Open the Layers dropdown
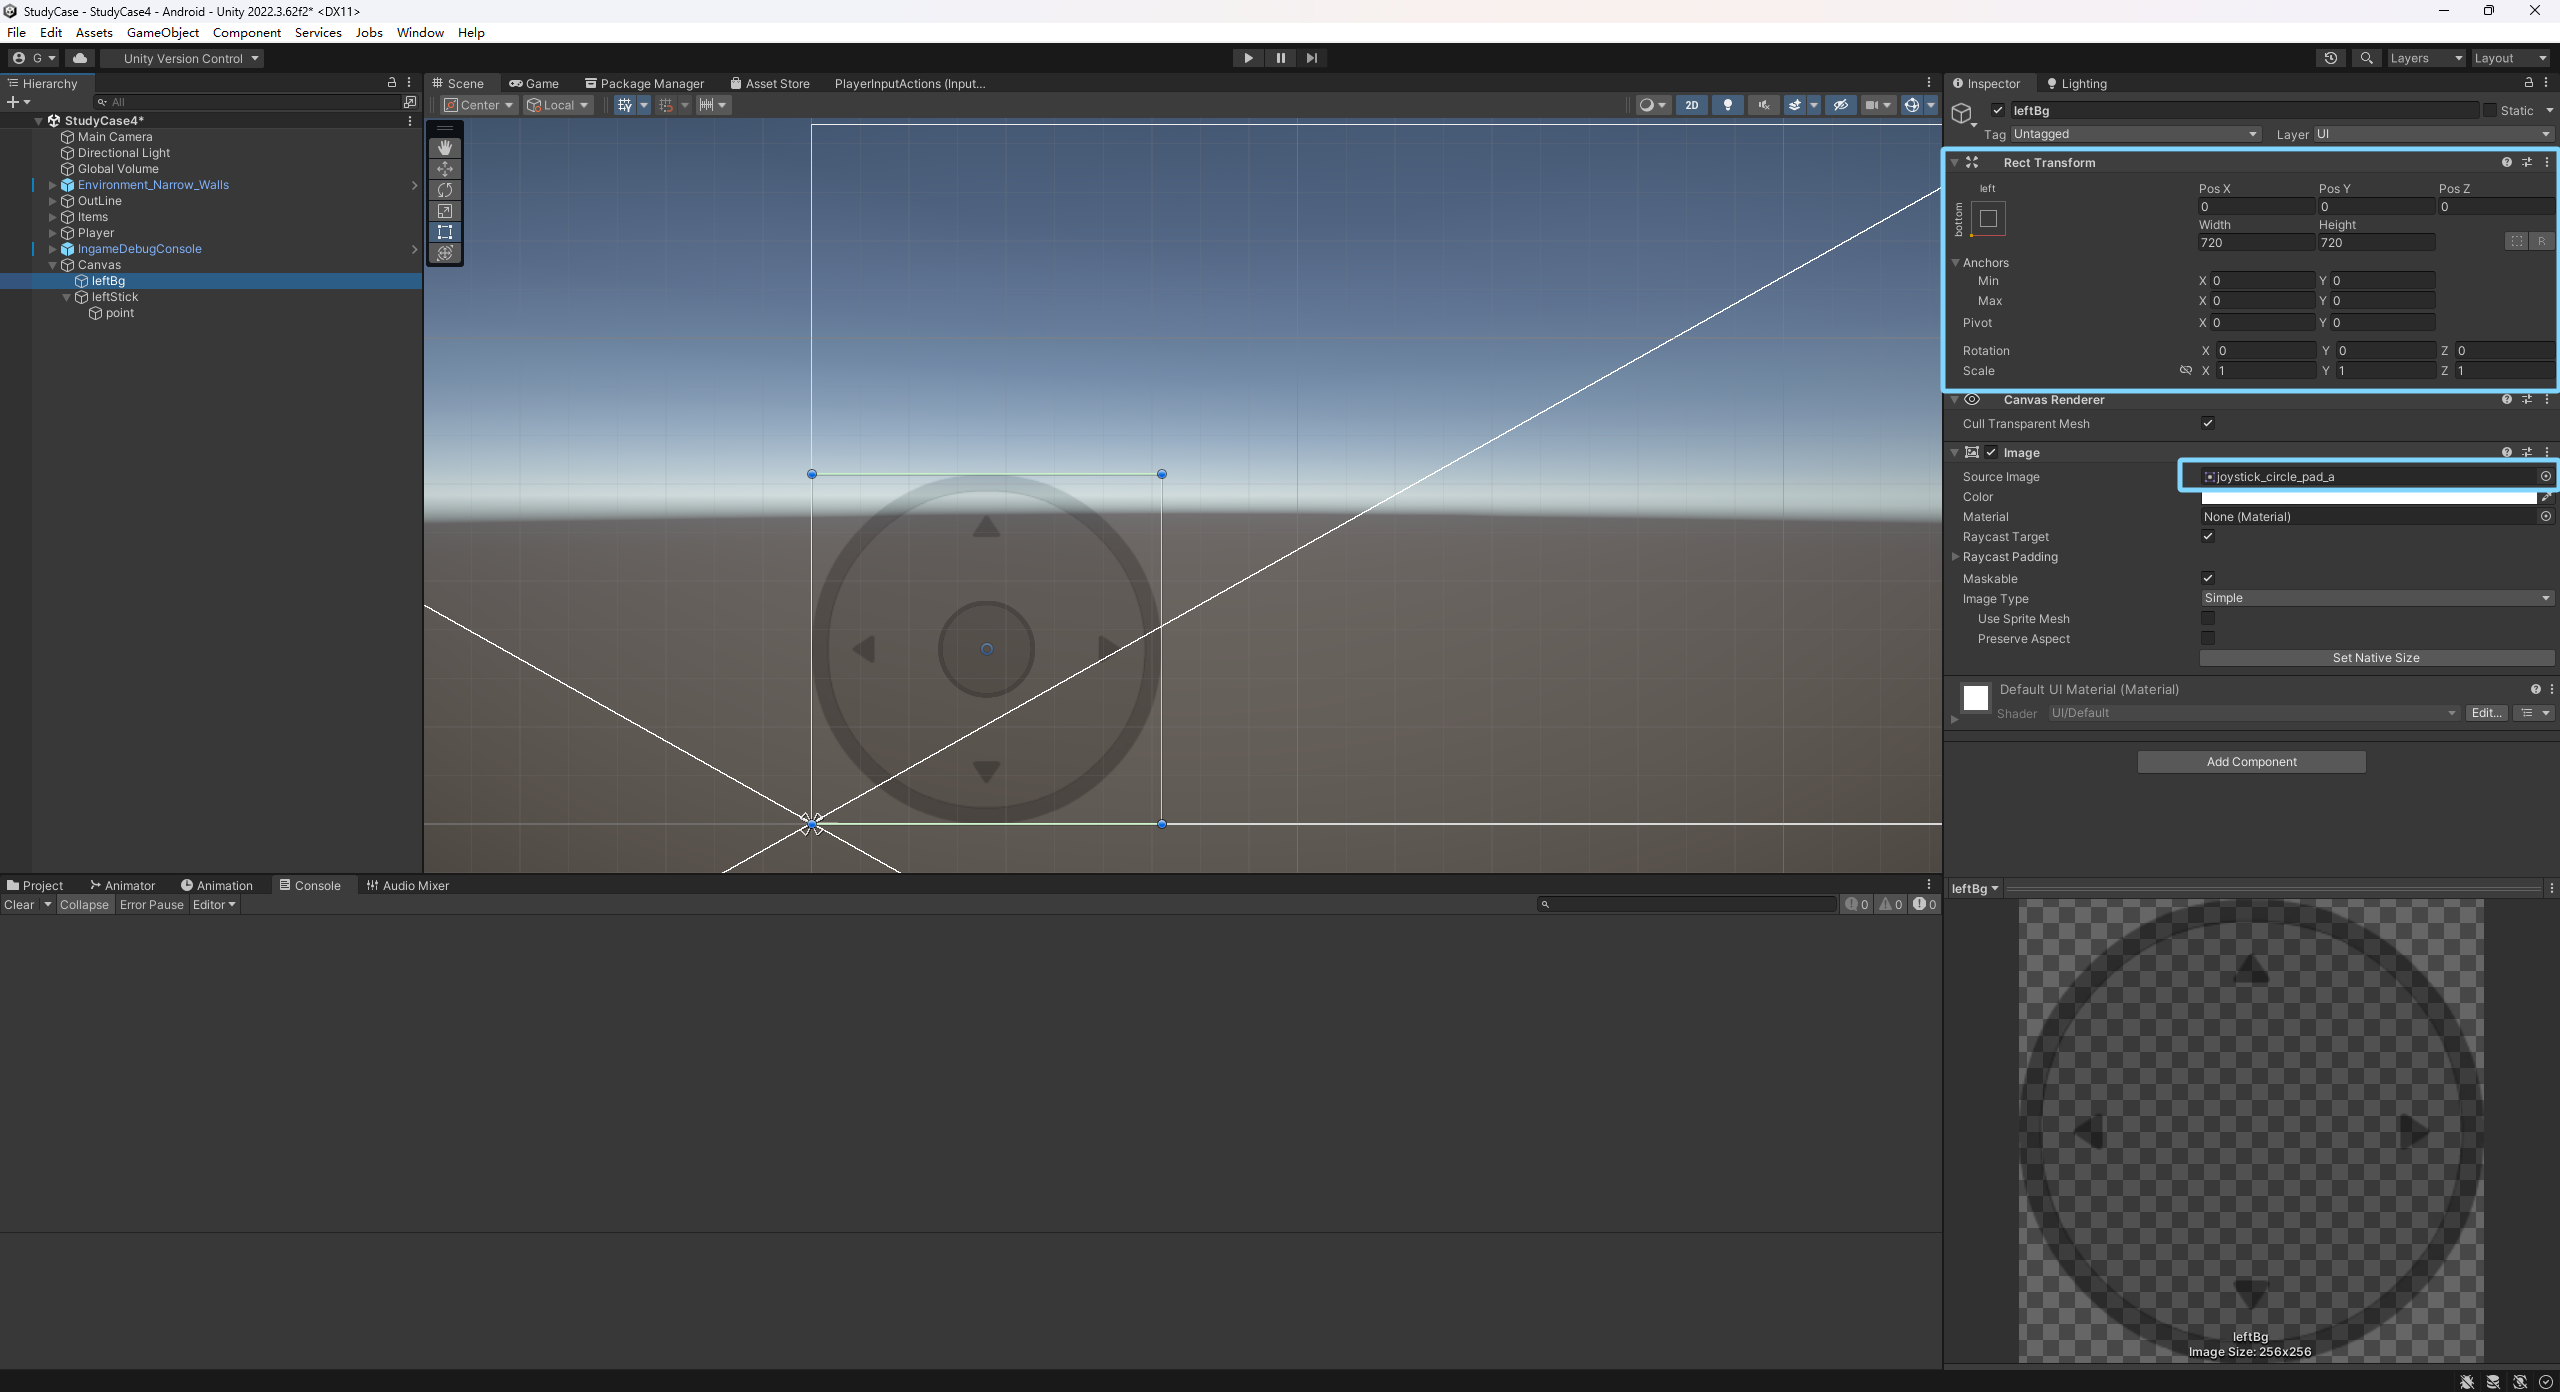 [x=2425, y=58]
